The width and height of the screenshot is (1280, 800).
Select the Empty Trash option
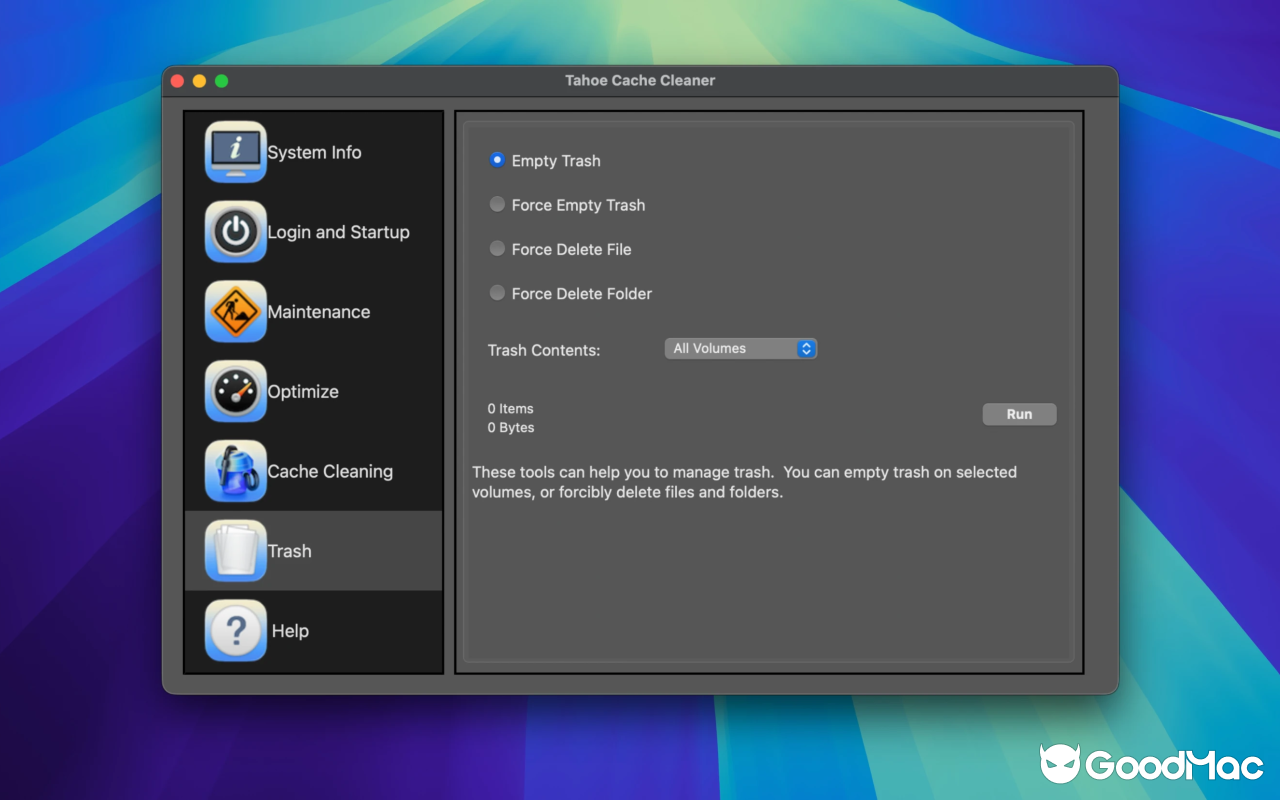click(x=497, y=159)
